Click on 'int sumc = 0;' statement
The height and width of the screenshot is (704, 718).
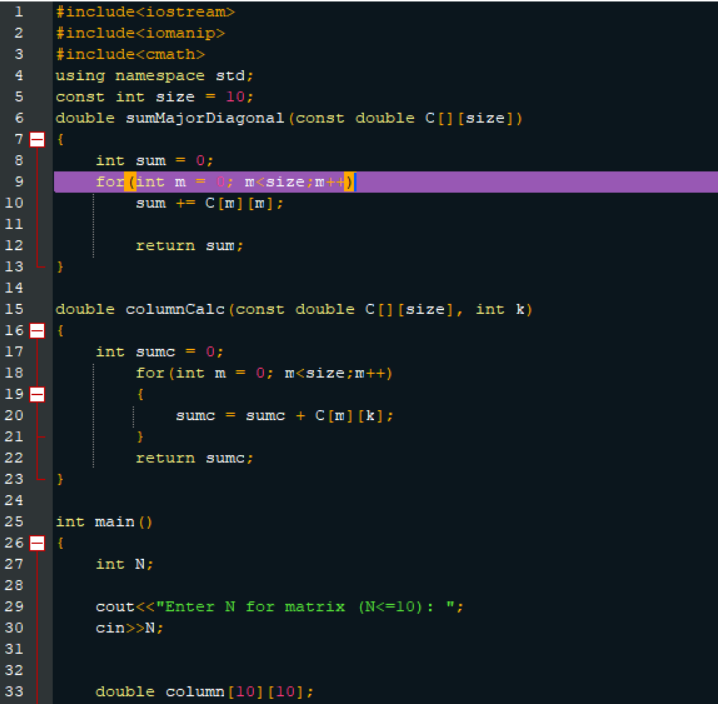160,352
